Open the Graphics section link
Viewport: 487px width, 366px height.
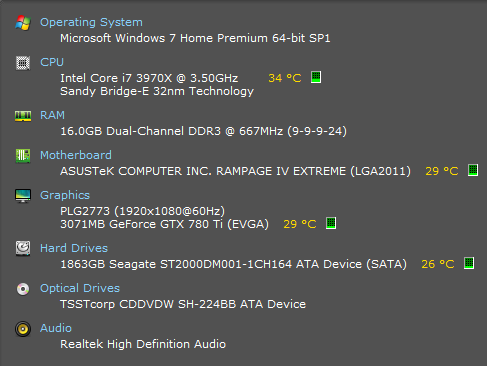pyautogui.click(x=65, y=195)
